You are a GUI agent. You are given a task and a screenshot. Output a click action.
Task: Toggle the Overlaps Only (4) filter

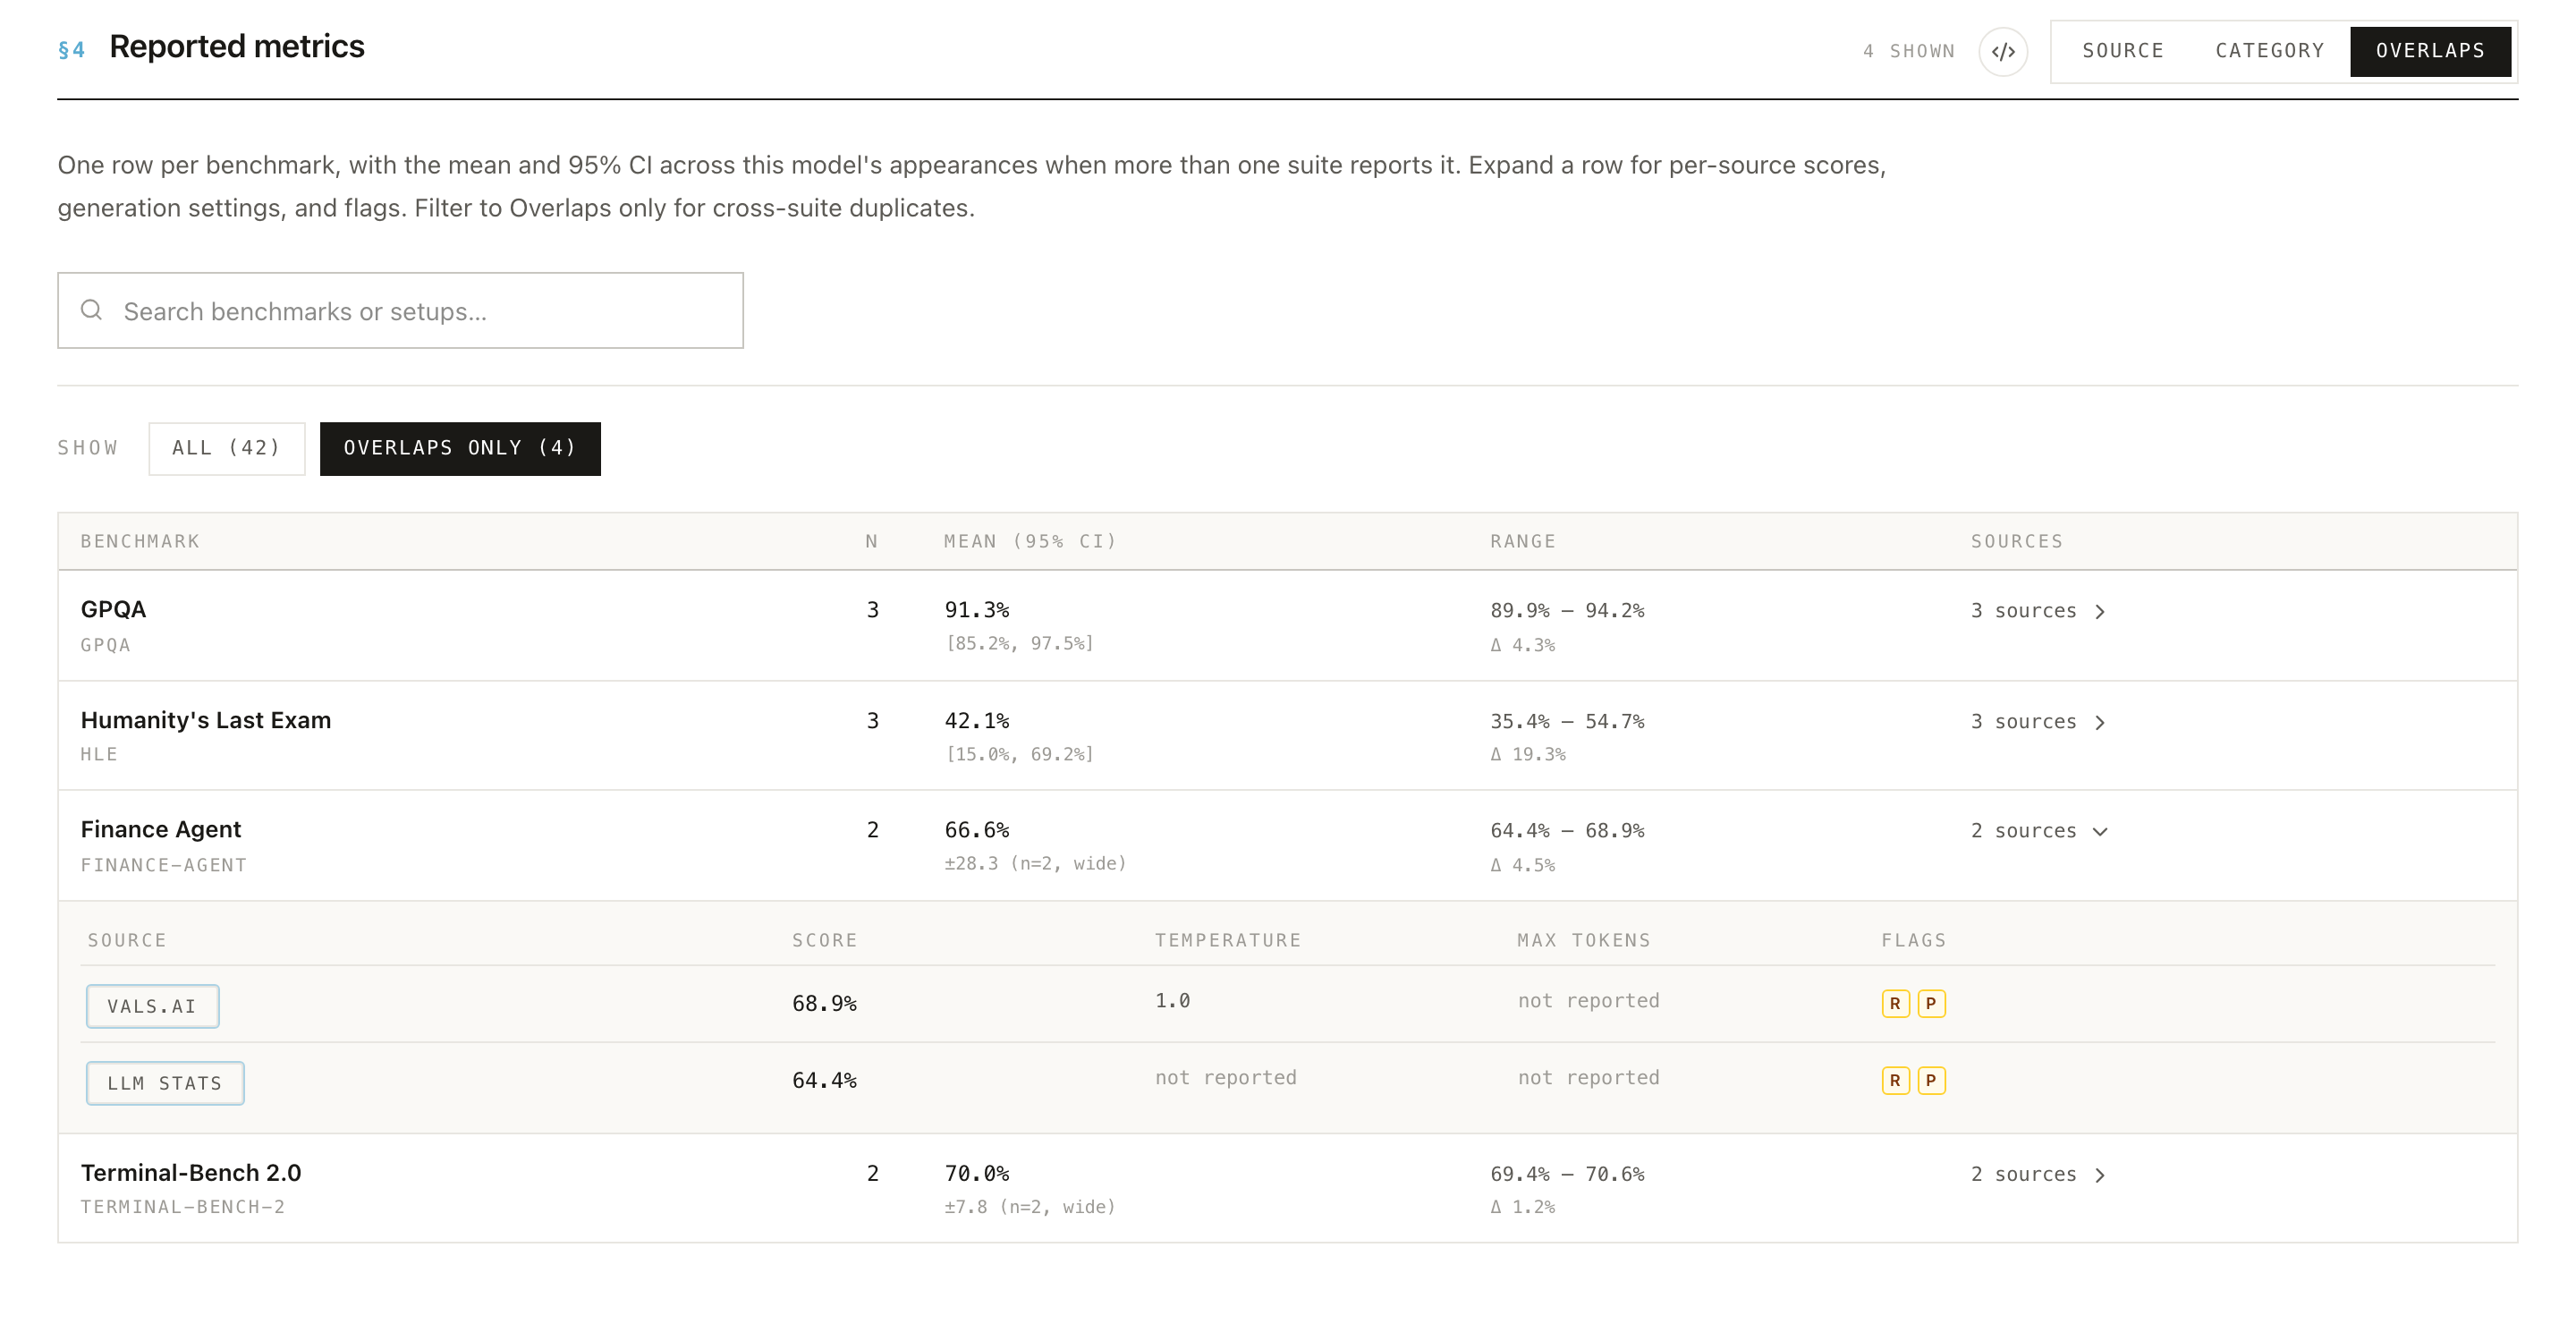pyautogui.click(x=460, y=448)
